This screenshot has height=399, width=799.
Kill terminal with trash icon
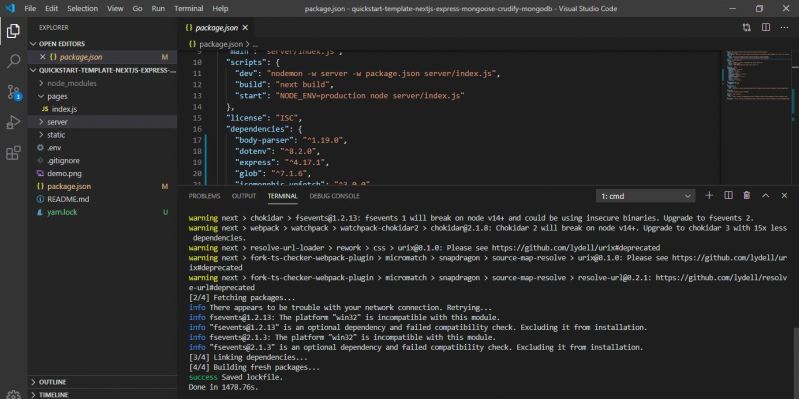click(747, 196)
